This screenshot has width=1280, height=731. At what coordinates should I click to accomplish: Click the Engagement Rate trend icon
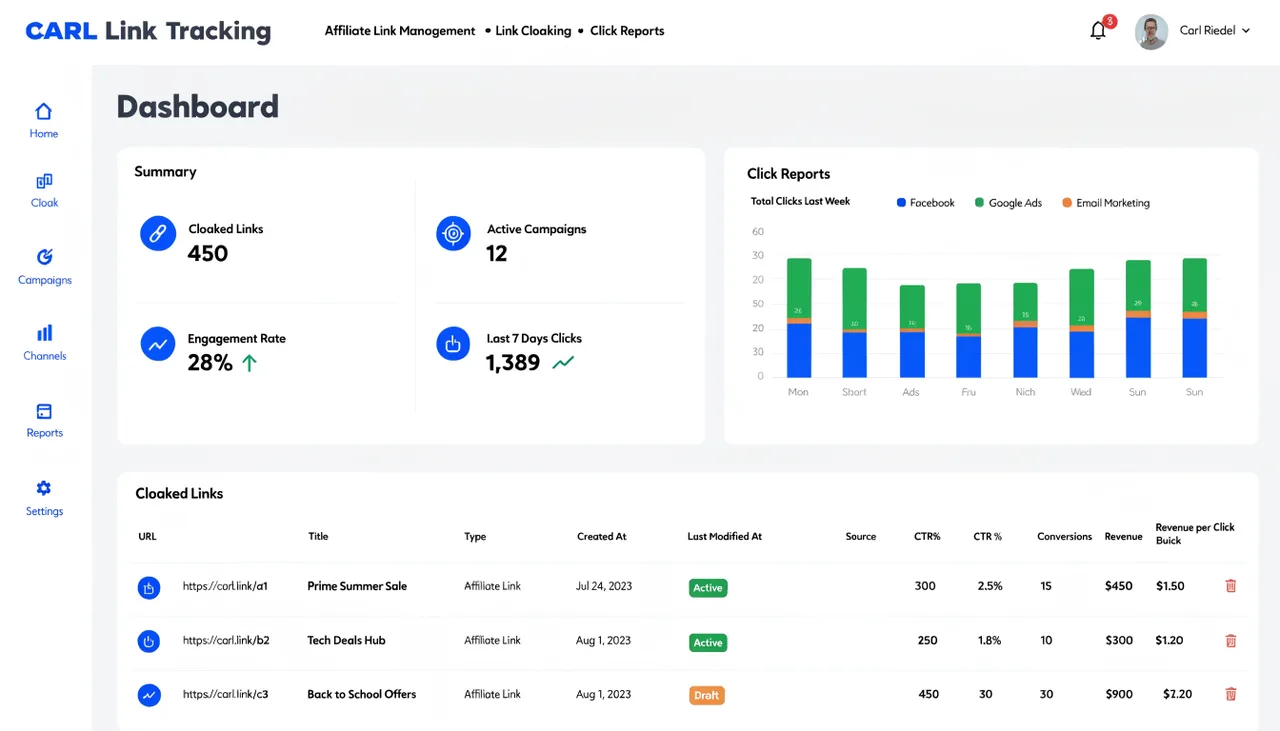click(x=158, y=344)
